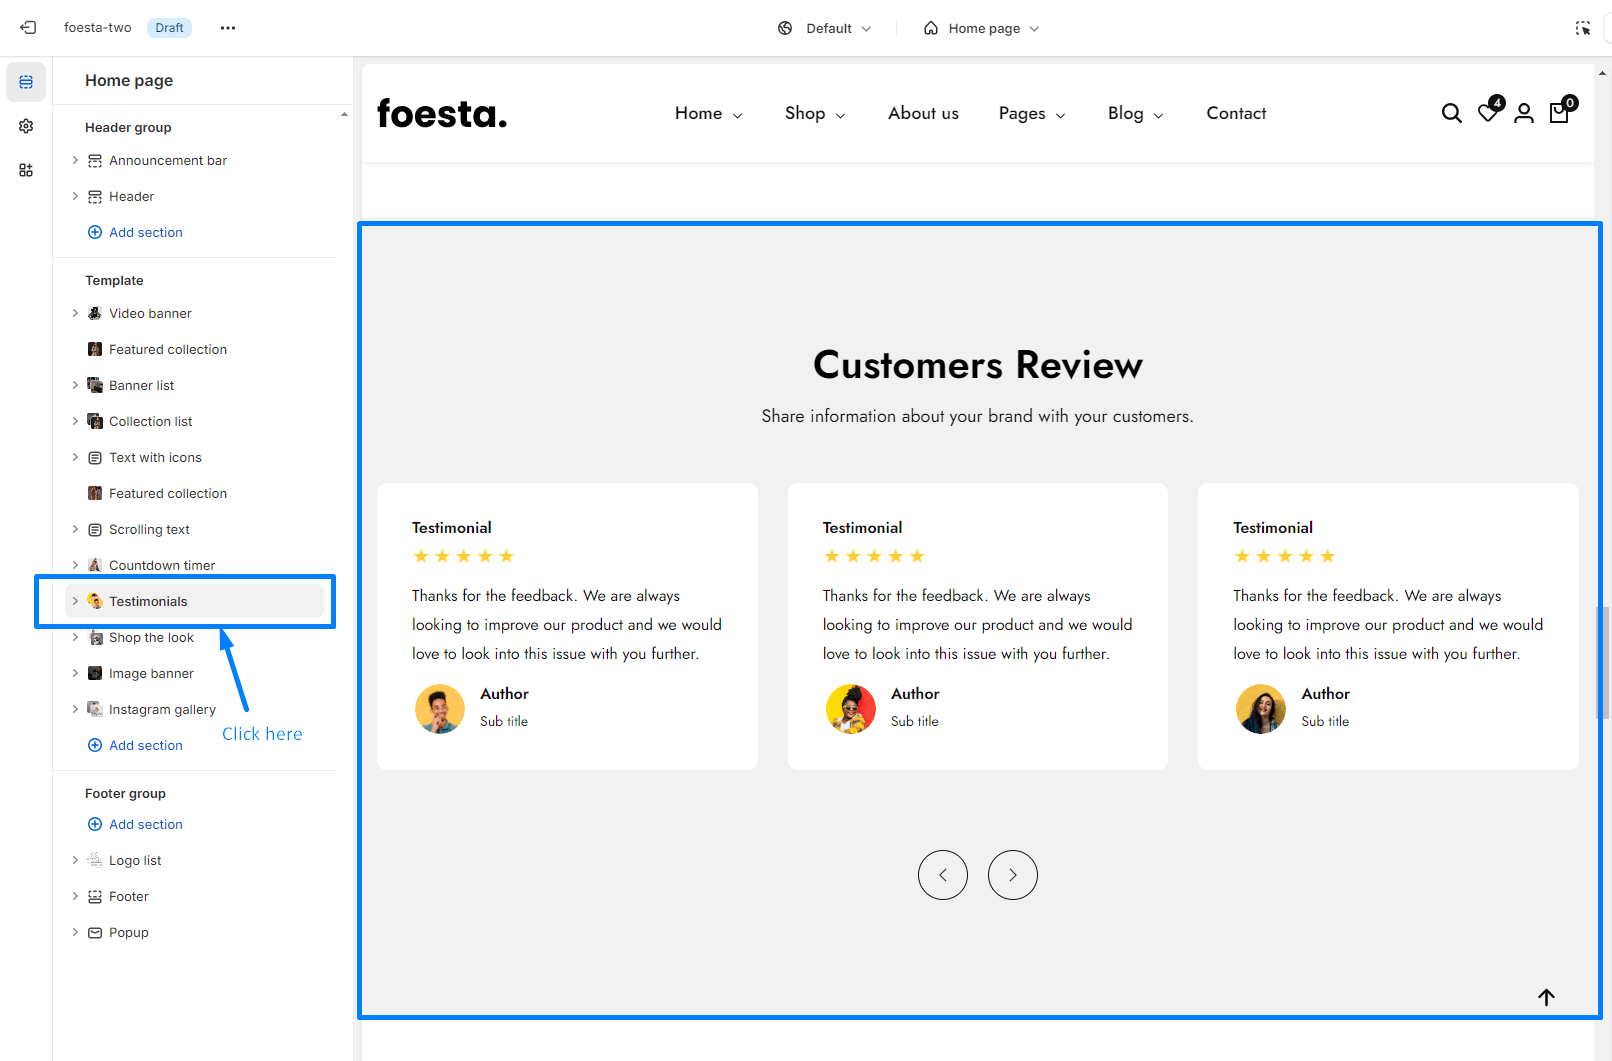Open the Shop menu in store navigation
This screenshot has height=1061, width=1612.
tap(814, 114)
